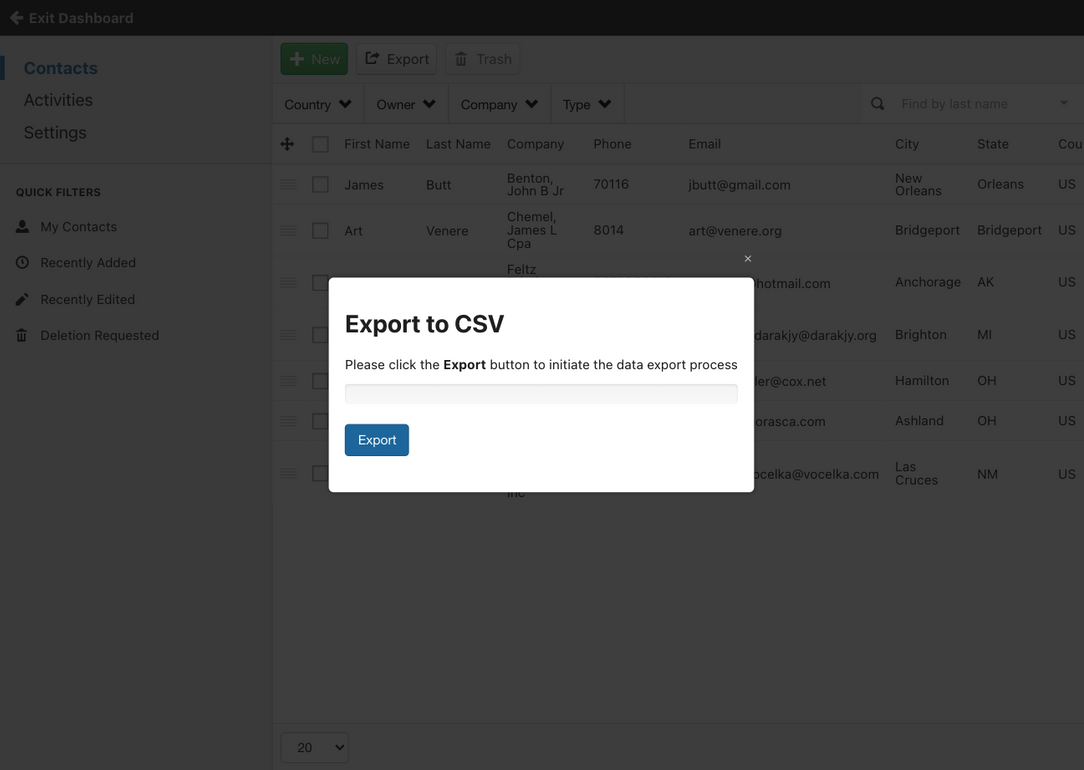
Task: Open the Contacts section
Action: pos(61,68)
